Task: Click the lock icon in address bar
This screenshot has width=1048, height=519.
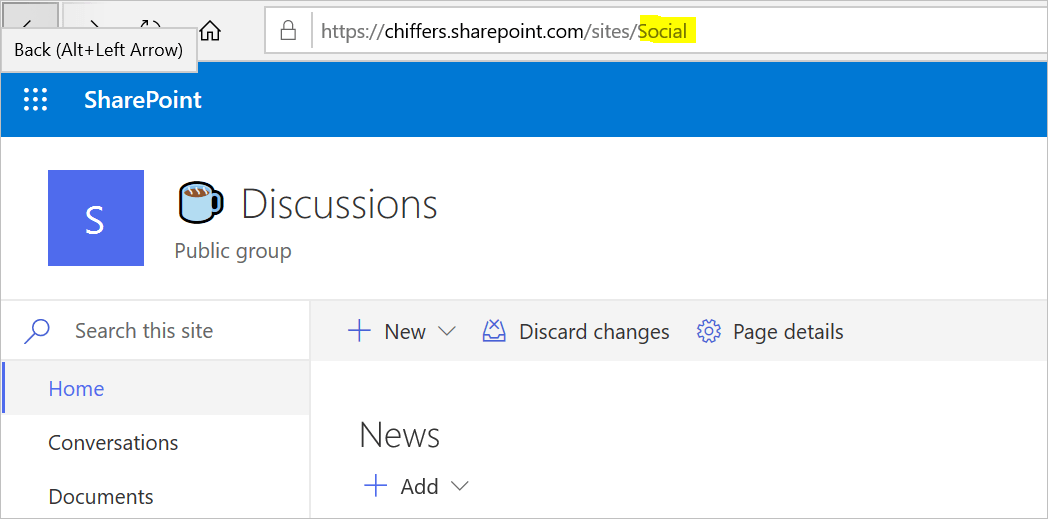Action: (288, 31)
